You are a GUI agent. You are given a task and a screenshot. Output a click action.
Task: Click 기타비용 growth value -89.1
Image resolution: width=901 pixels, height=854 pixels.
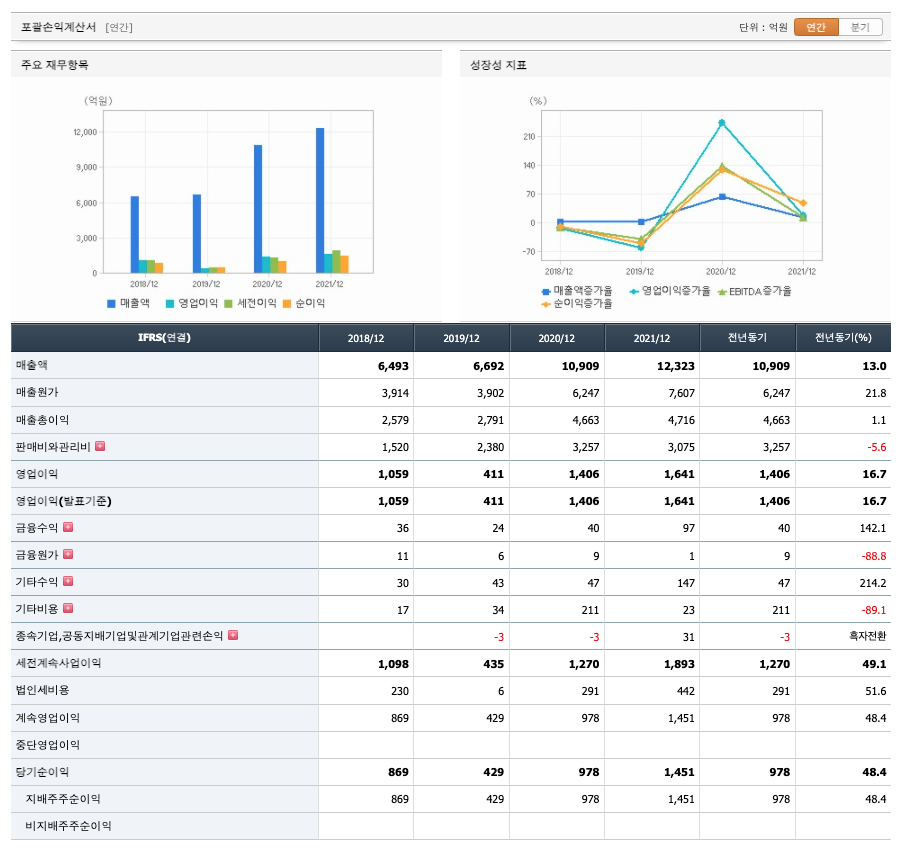pyautogui.click(x=873, y=610)
